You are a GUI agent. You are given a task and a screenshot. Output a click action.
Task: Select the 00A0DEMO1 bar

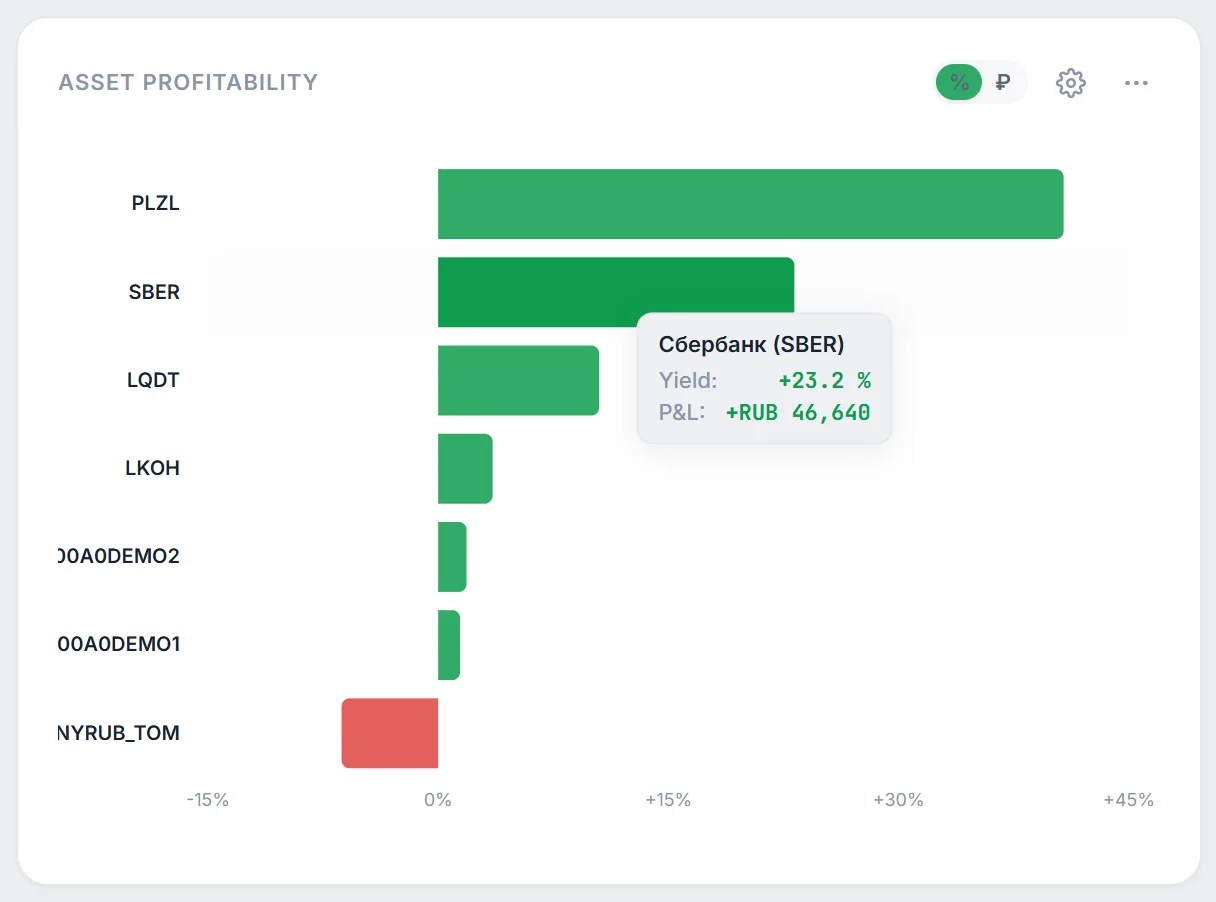pyautogui.click(x=449, y=645)
